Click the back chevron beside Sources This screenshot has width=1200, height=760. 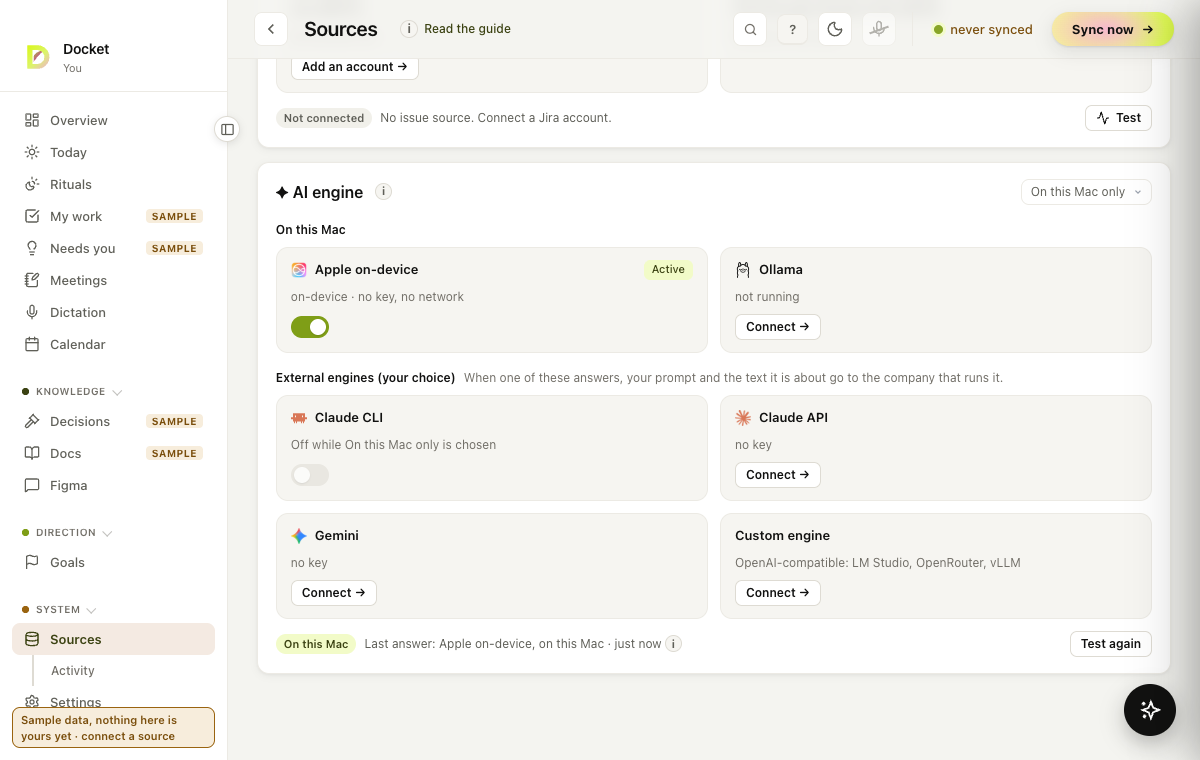tap(271, 29)
